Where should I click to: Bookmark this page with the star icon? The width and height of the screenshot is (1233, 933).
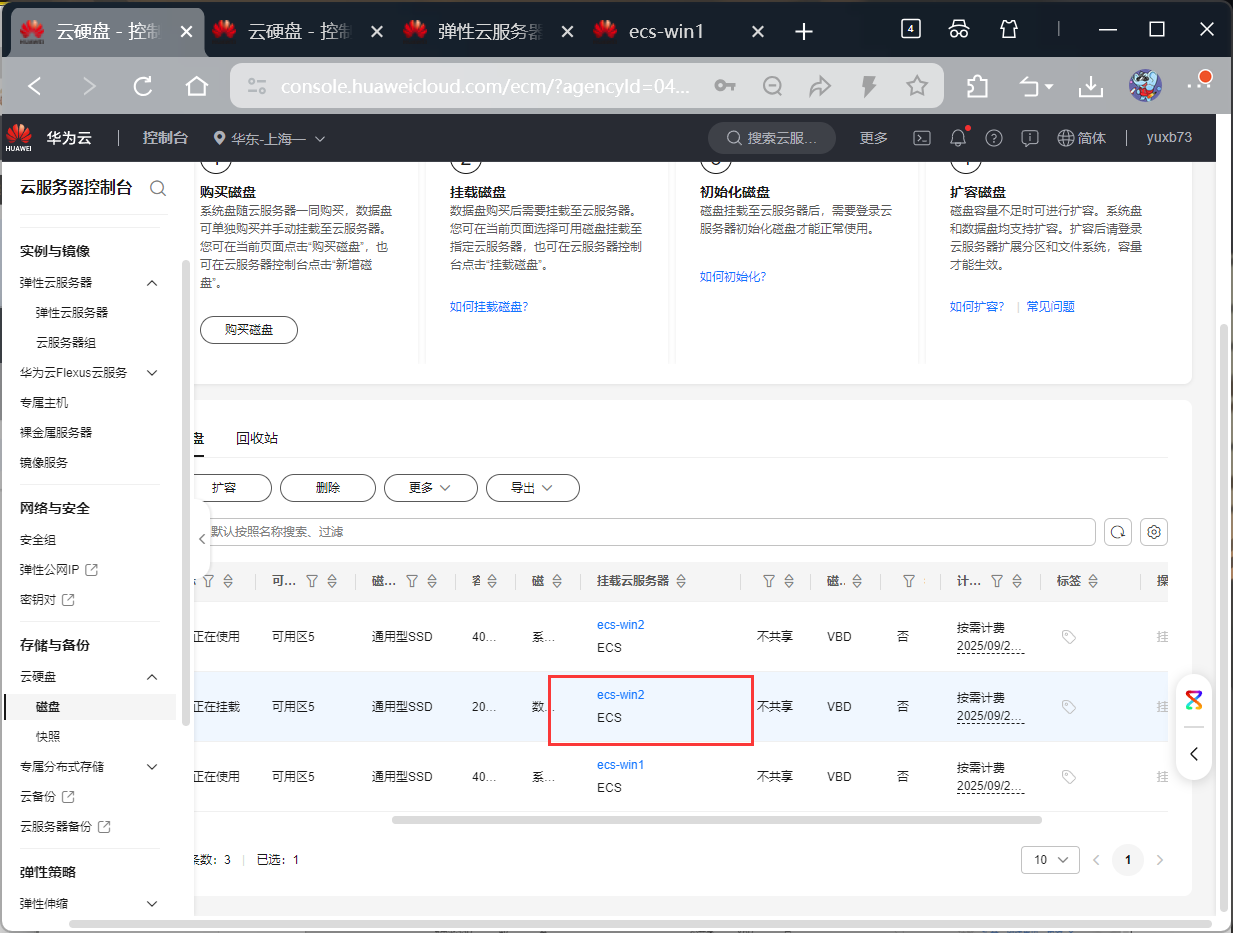[x=917, y=87]
